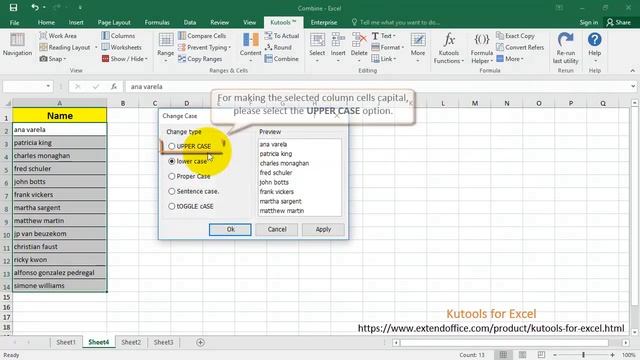Click the To Actual tool
This screenshot has width=640, height=360.
282,36
